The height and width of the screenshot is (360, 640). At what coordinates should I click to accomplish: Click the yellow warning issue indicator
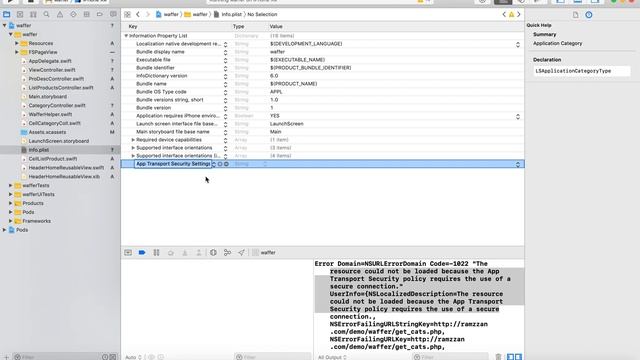511,14
